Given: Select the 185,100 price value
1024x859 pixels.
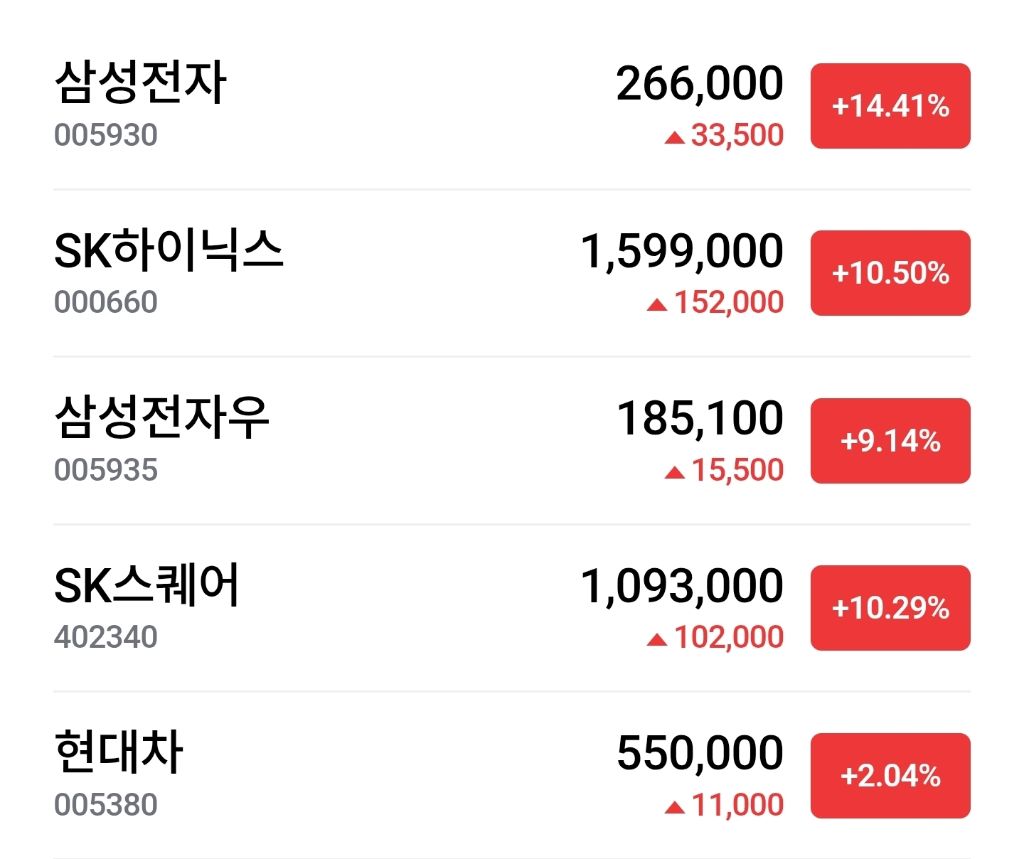Looking at the screenshot, I should pyautogui.click(x=700, y=418).
